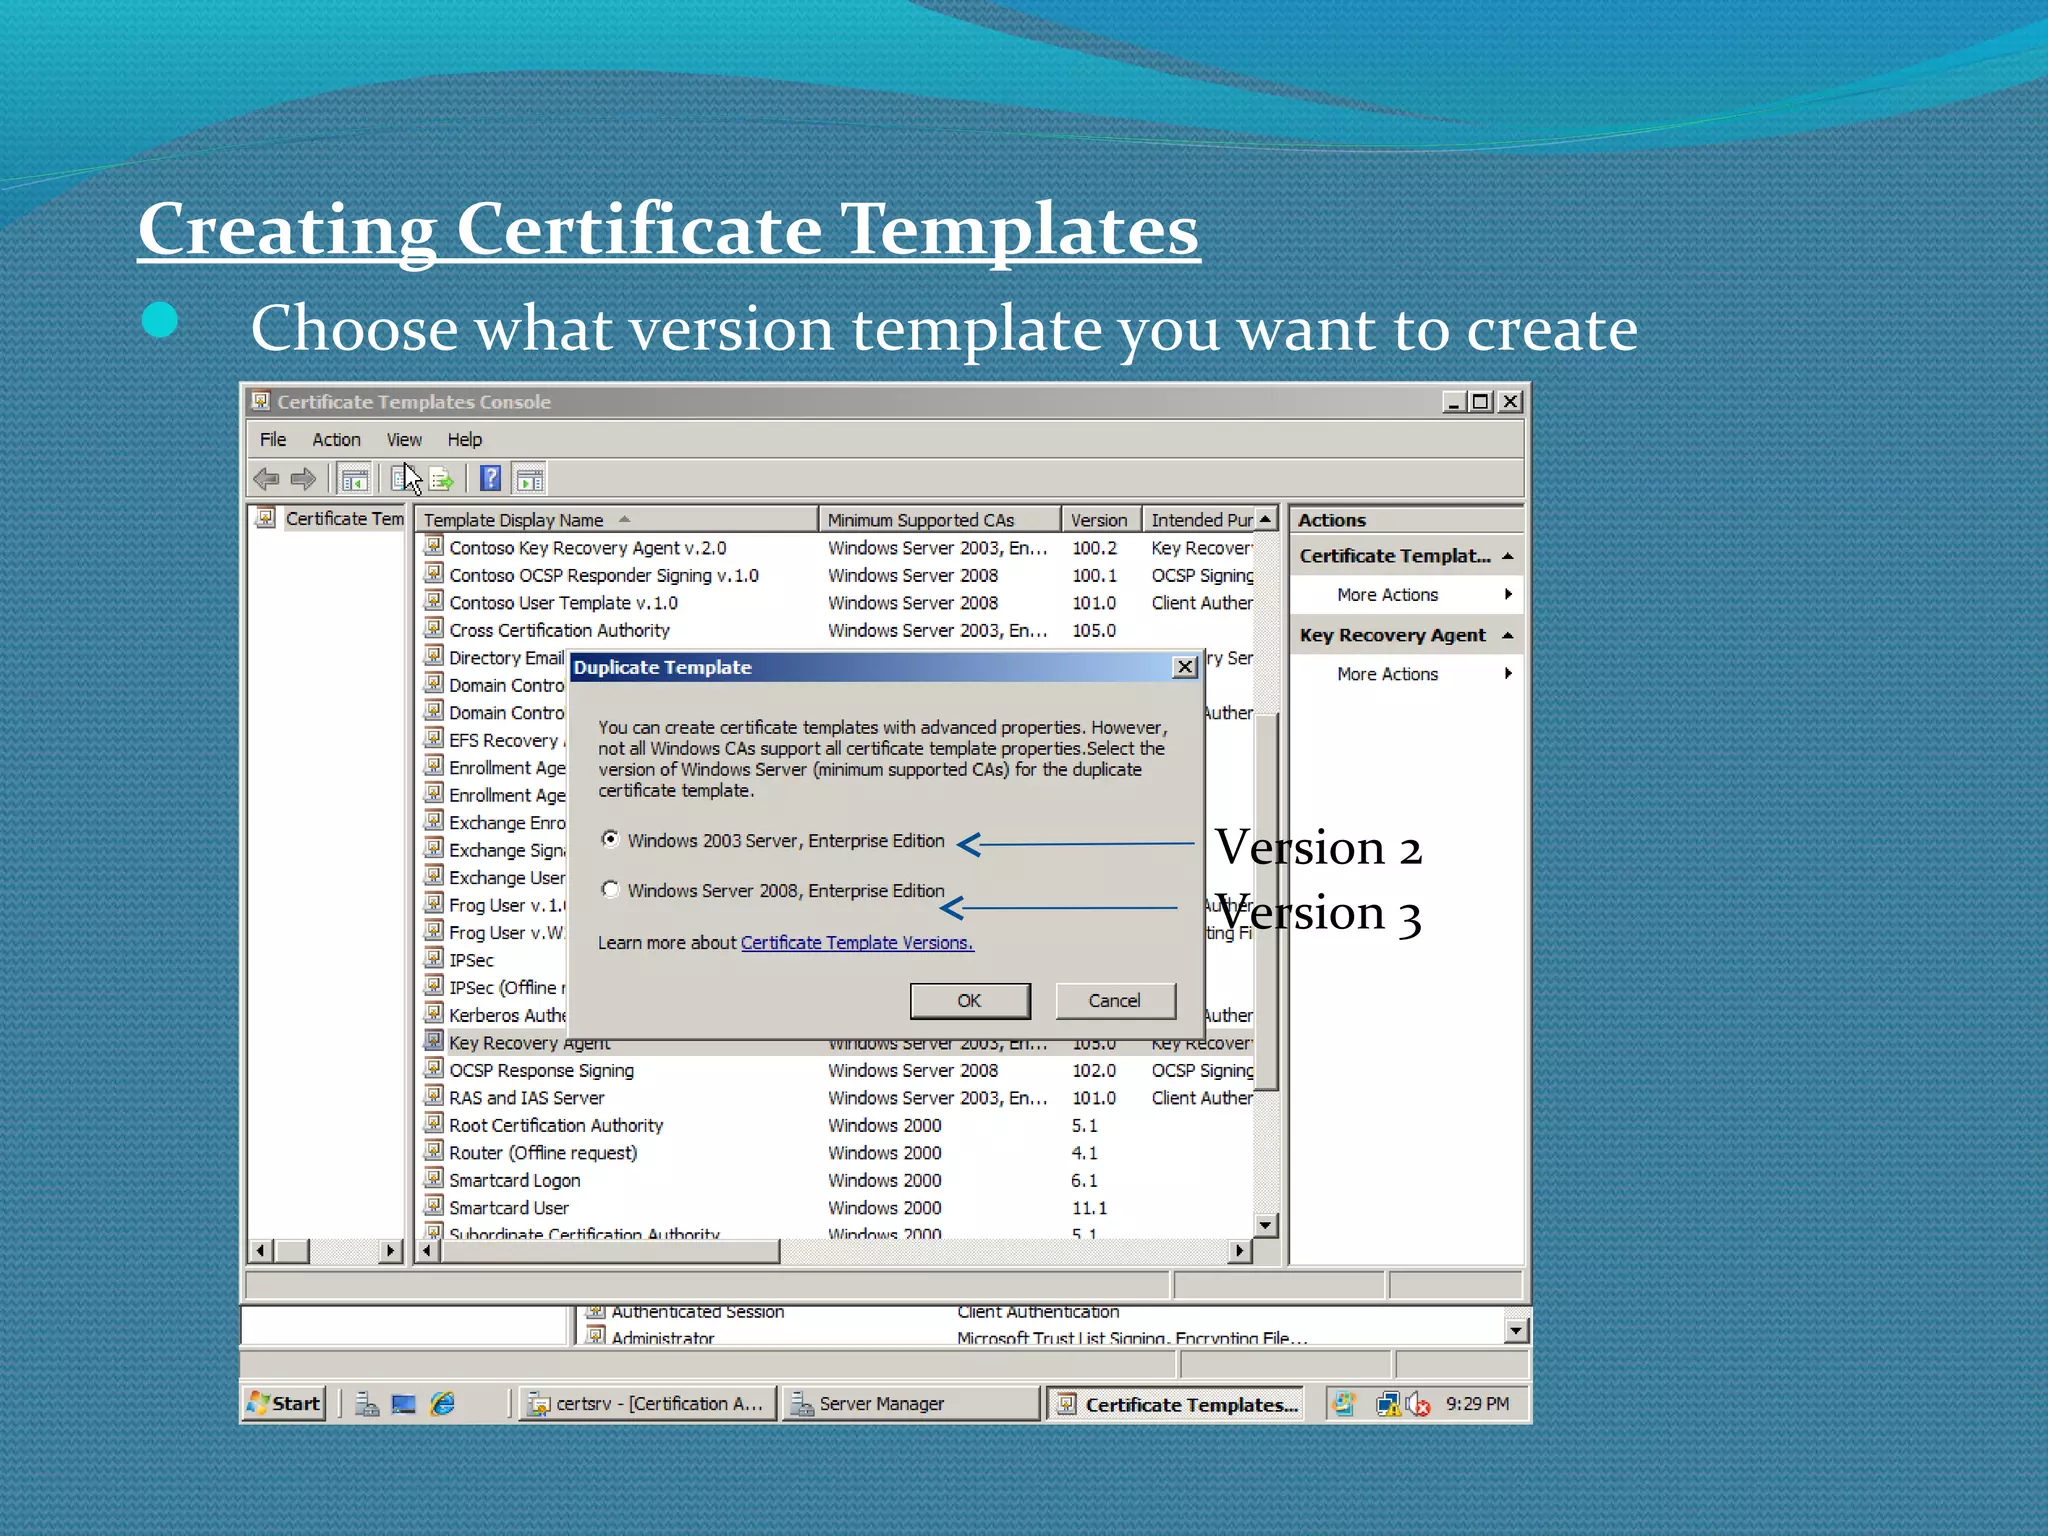Sort by Template Display Name column header
Image resolution: width=2048 pixels, height=1536 pixels.
617,519
